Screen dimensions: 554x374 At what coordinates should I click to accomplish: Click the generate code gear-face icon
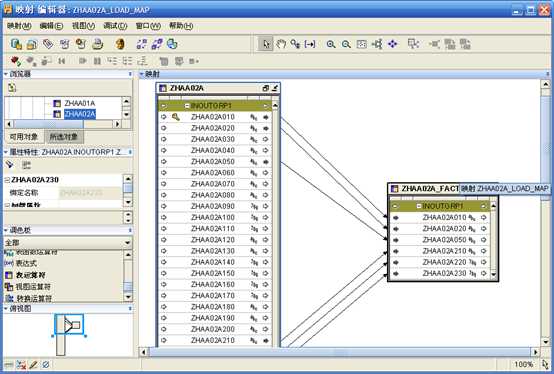(120, 44)
